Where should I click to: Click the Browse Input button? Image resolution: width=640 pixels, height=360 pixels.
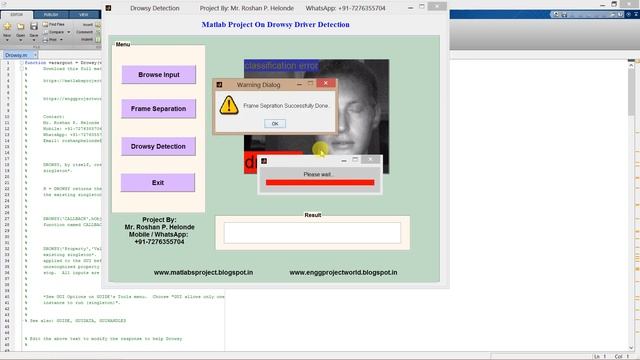pos(159,75)
